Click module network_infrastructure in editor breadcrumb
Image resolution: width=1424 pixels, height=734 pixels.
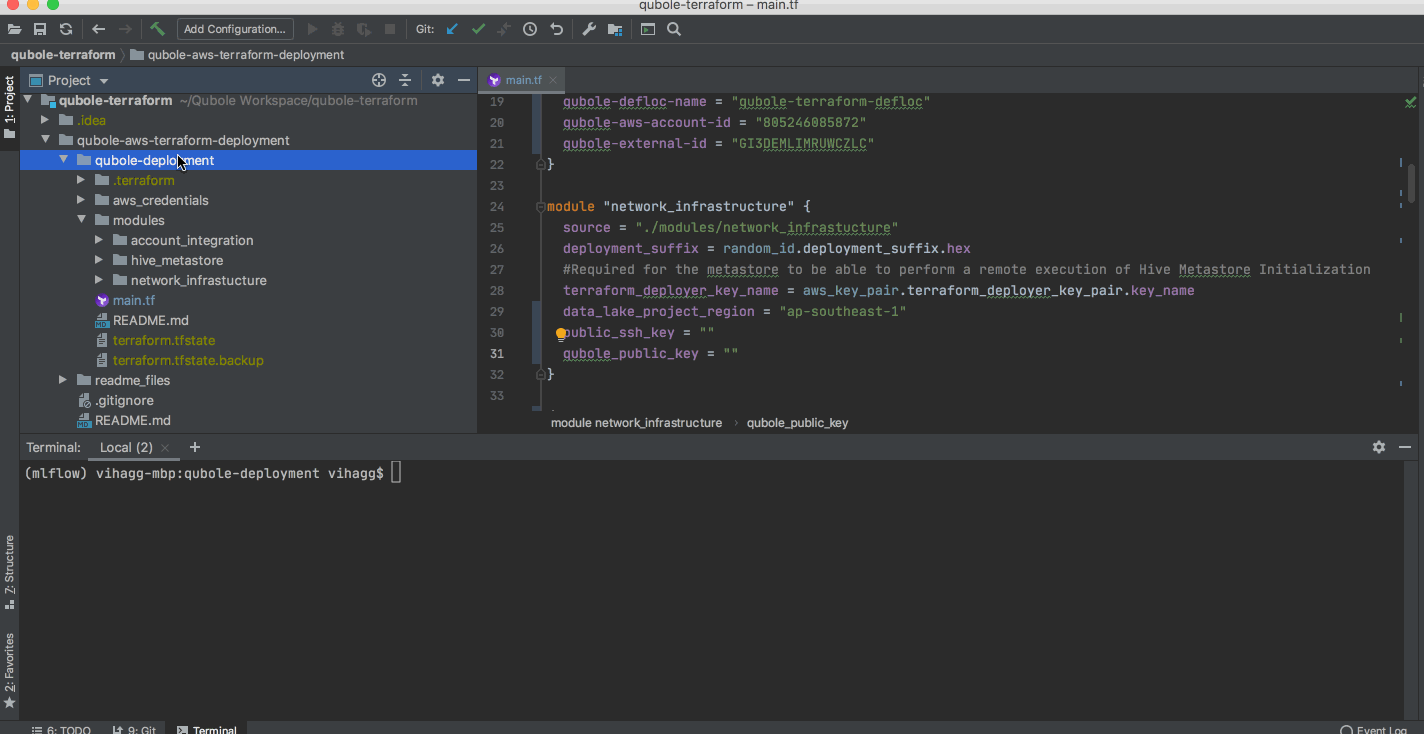point(636,423)
